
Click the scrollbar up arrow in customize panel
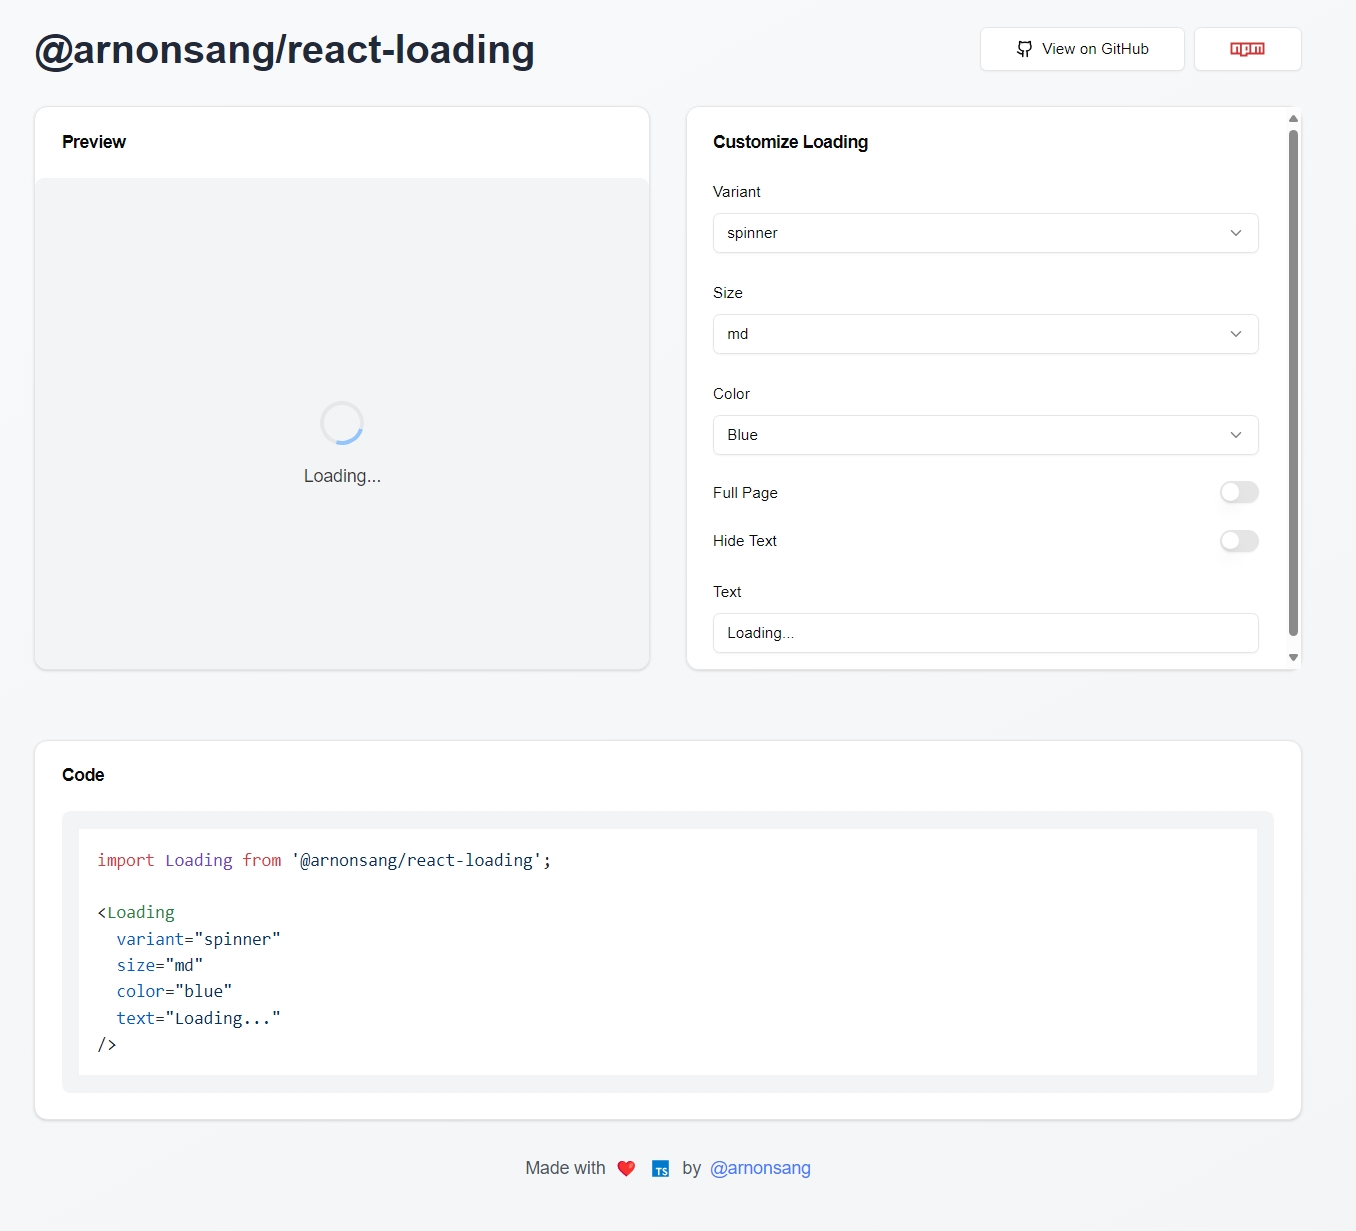[1293, 118]
